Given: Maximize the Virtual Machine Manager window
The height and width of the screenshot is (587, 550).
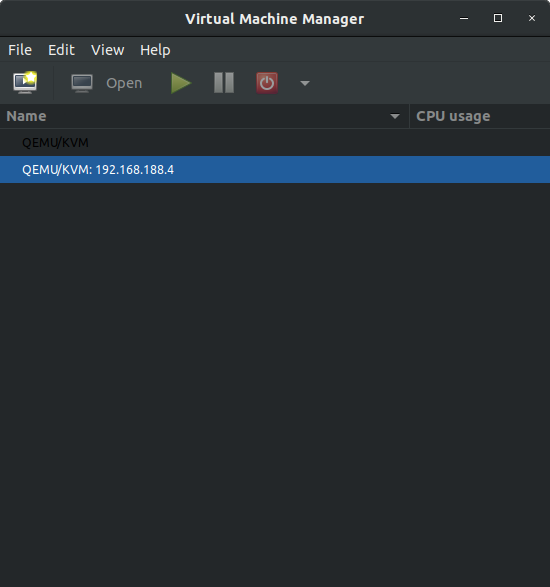Looking at the screenshot, I should coord(498,18).
